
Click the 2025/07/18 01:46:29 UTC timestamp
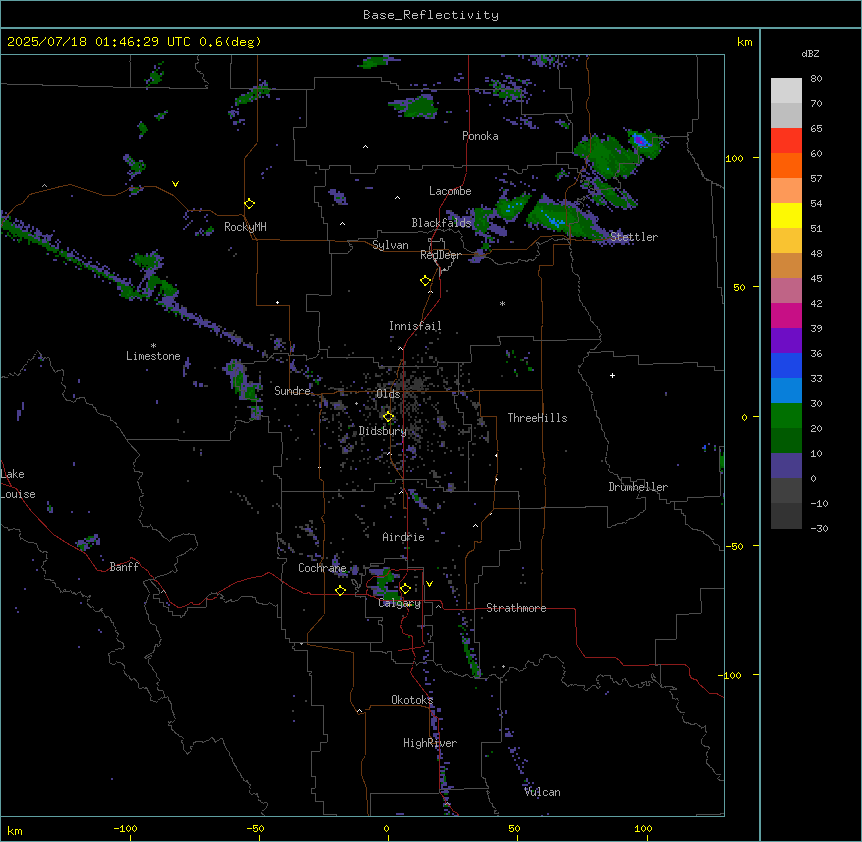[98, 42]
